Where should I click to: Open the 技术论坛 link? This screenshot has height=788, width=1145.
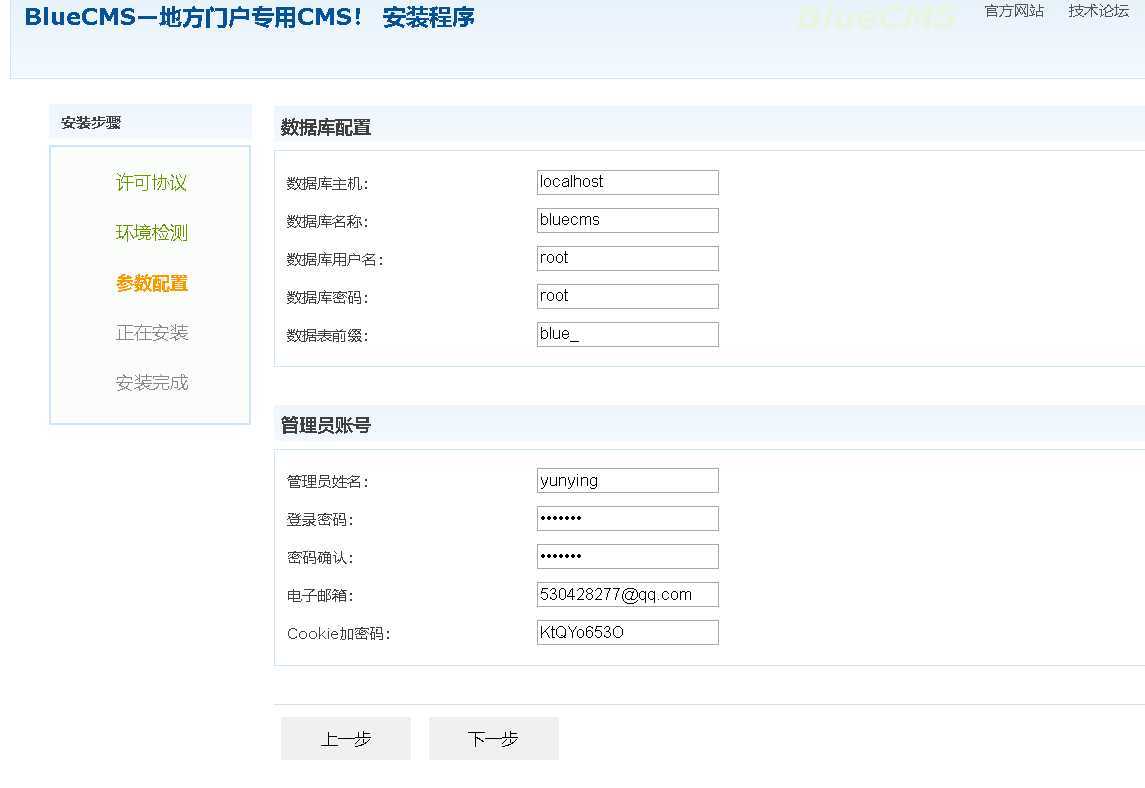pos(1098,11)
